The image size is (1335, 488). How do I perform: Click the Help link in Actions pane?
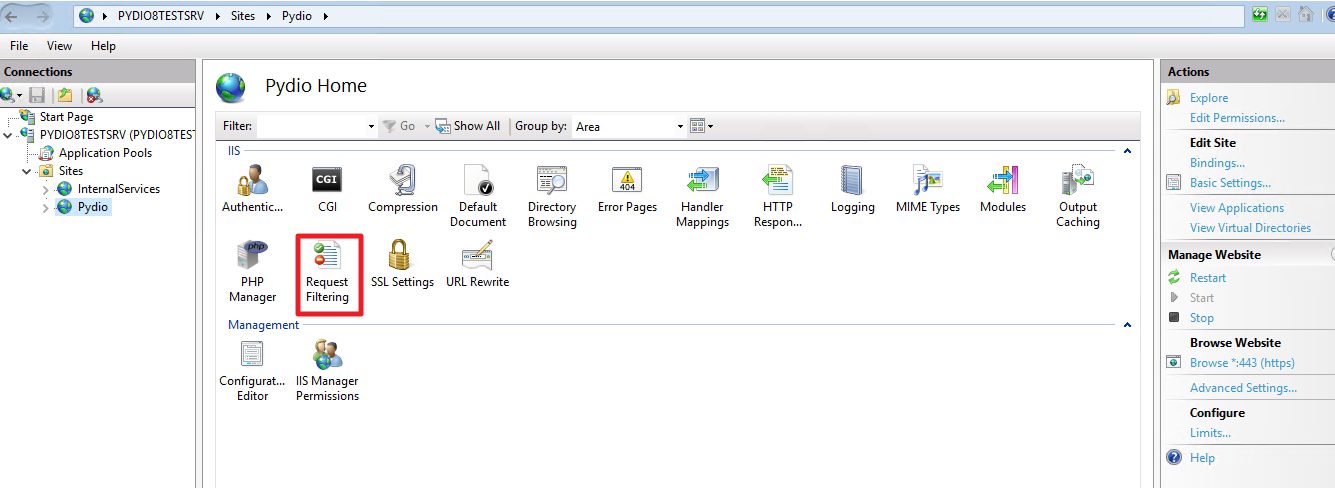(x=1202, y=458)
